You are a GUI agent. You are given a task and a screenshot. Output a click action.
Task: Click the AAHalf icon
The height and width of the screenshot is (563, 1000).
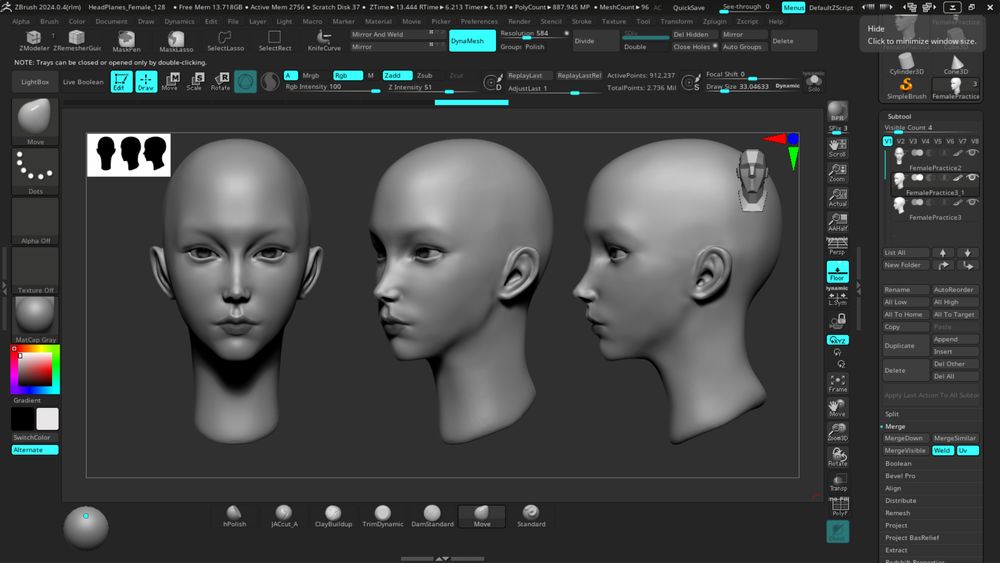click(837, 223)
